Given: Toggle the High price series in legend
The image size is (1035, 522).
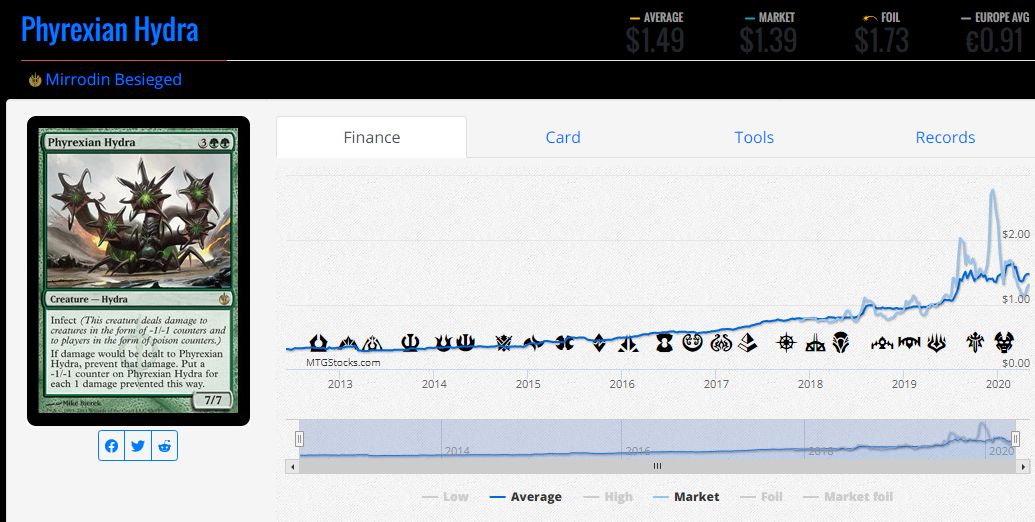Looking at the screenshot, I should (608, 497).
